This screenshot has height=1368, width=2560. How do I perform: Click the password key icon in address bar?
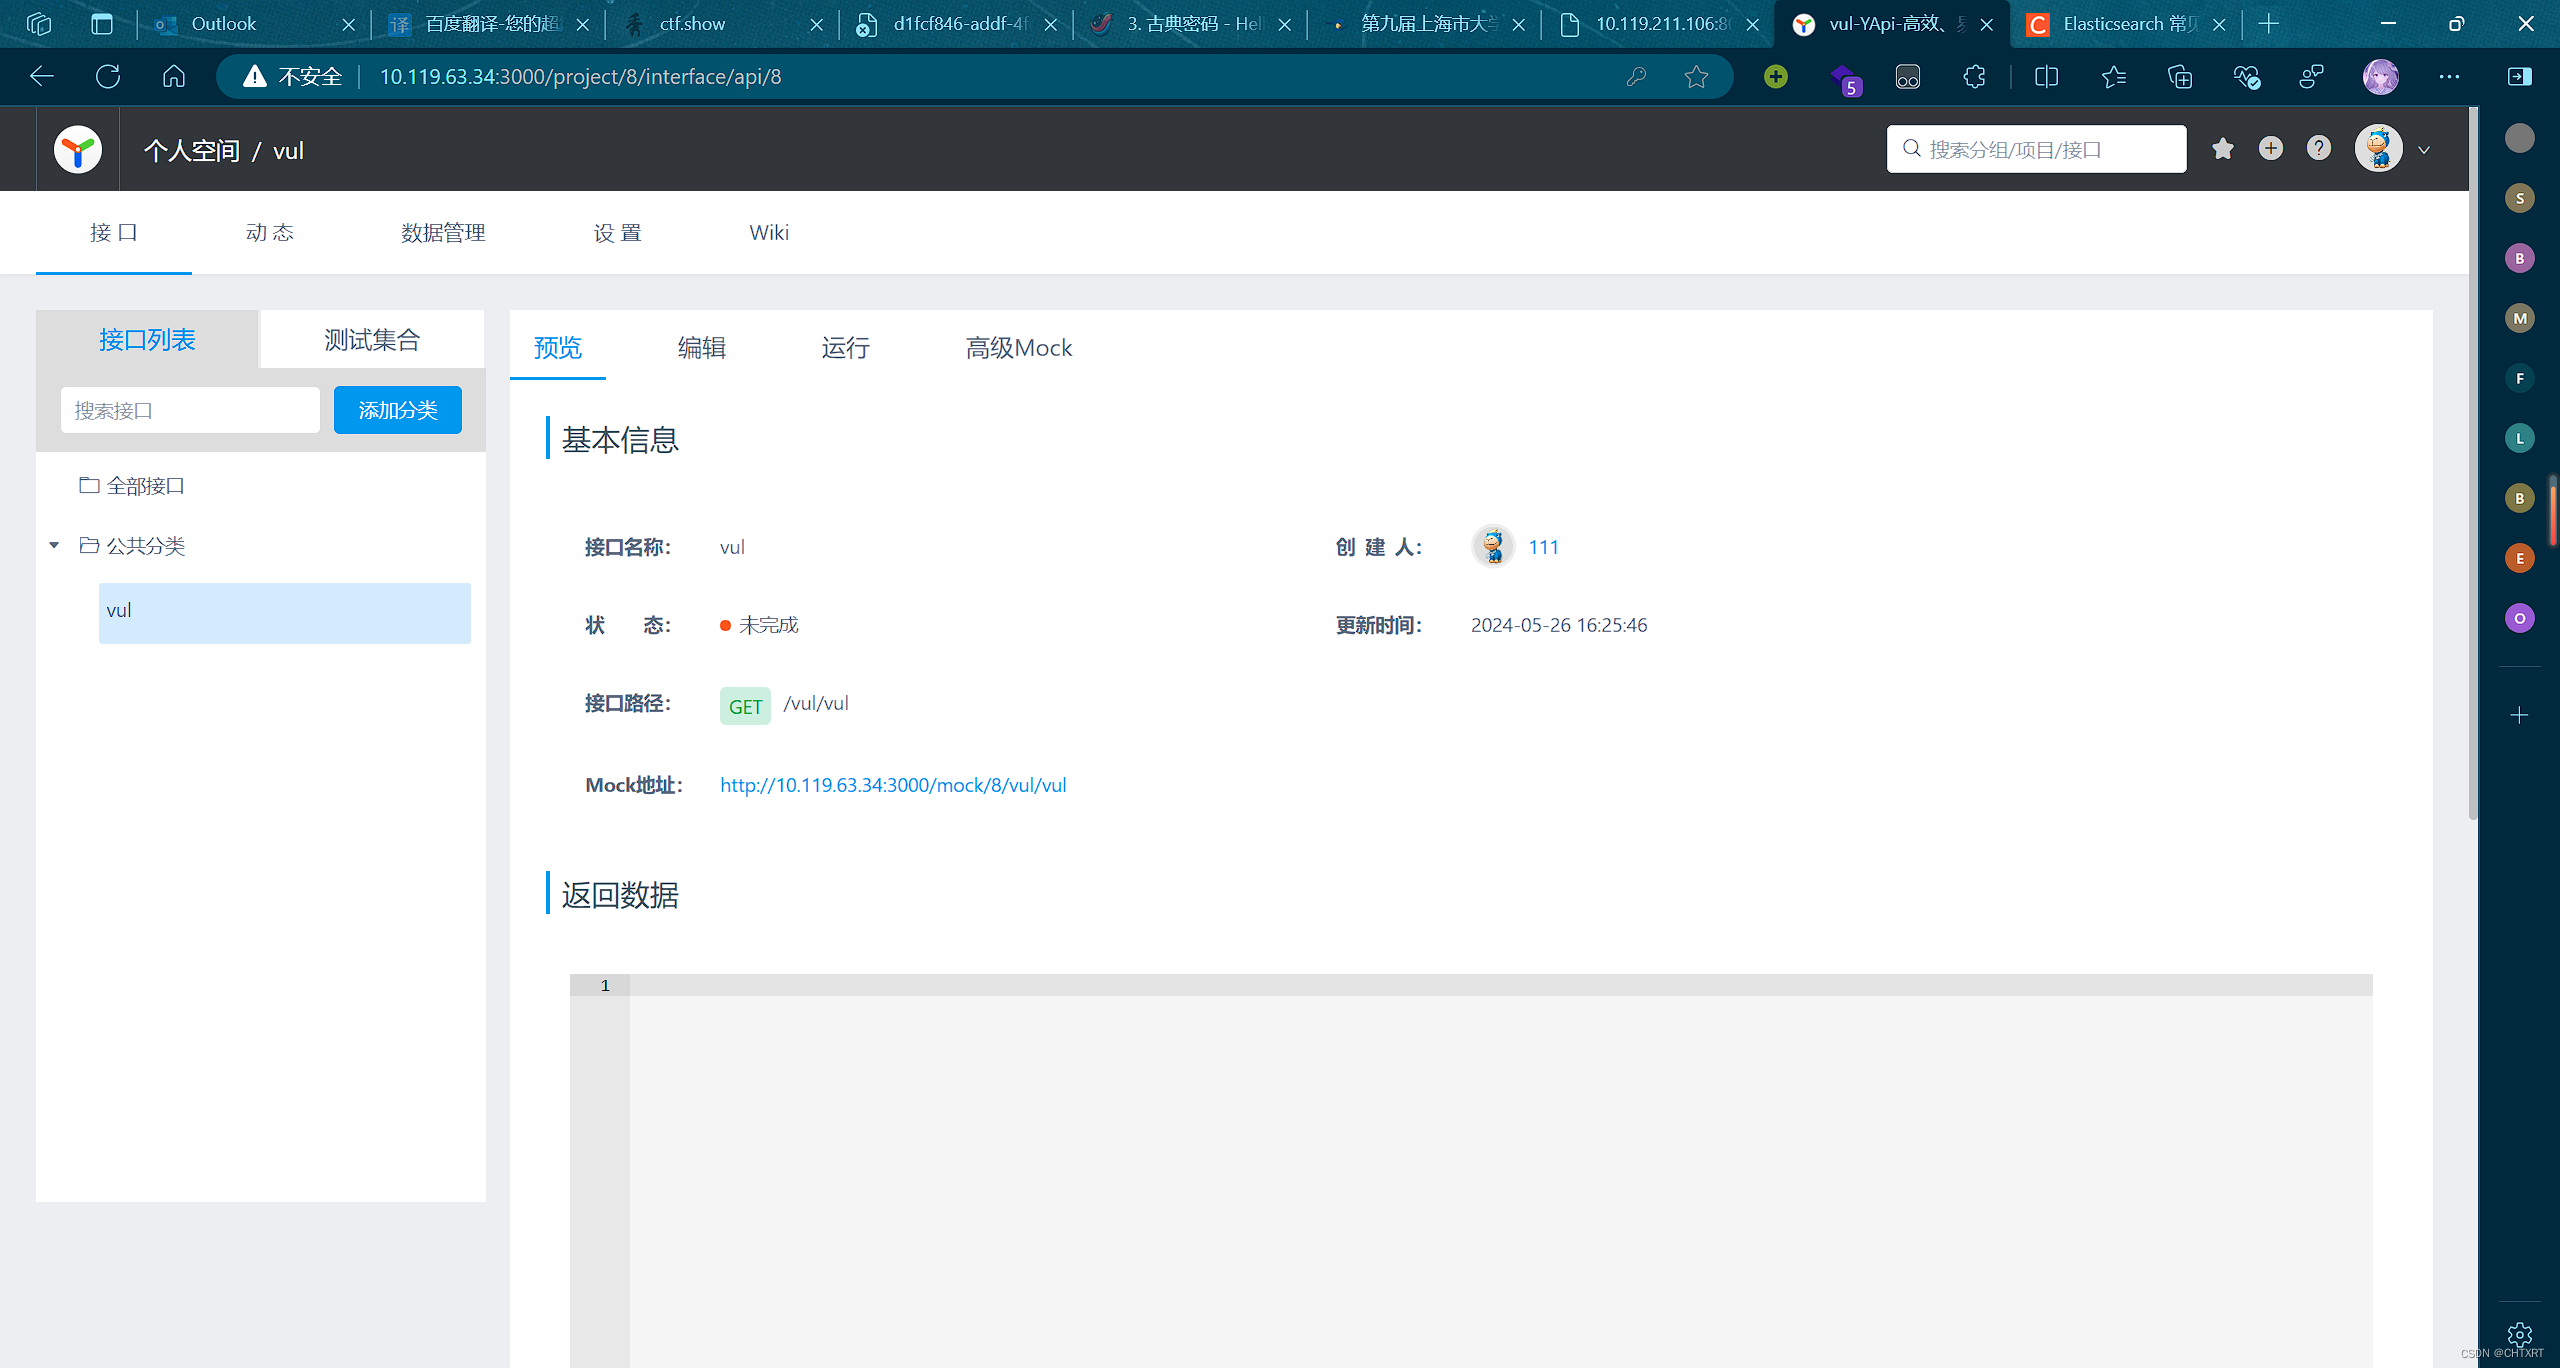[1636, 76]
